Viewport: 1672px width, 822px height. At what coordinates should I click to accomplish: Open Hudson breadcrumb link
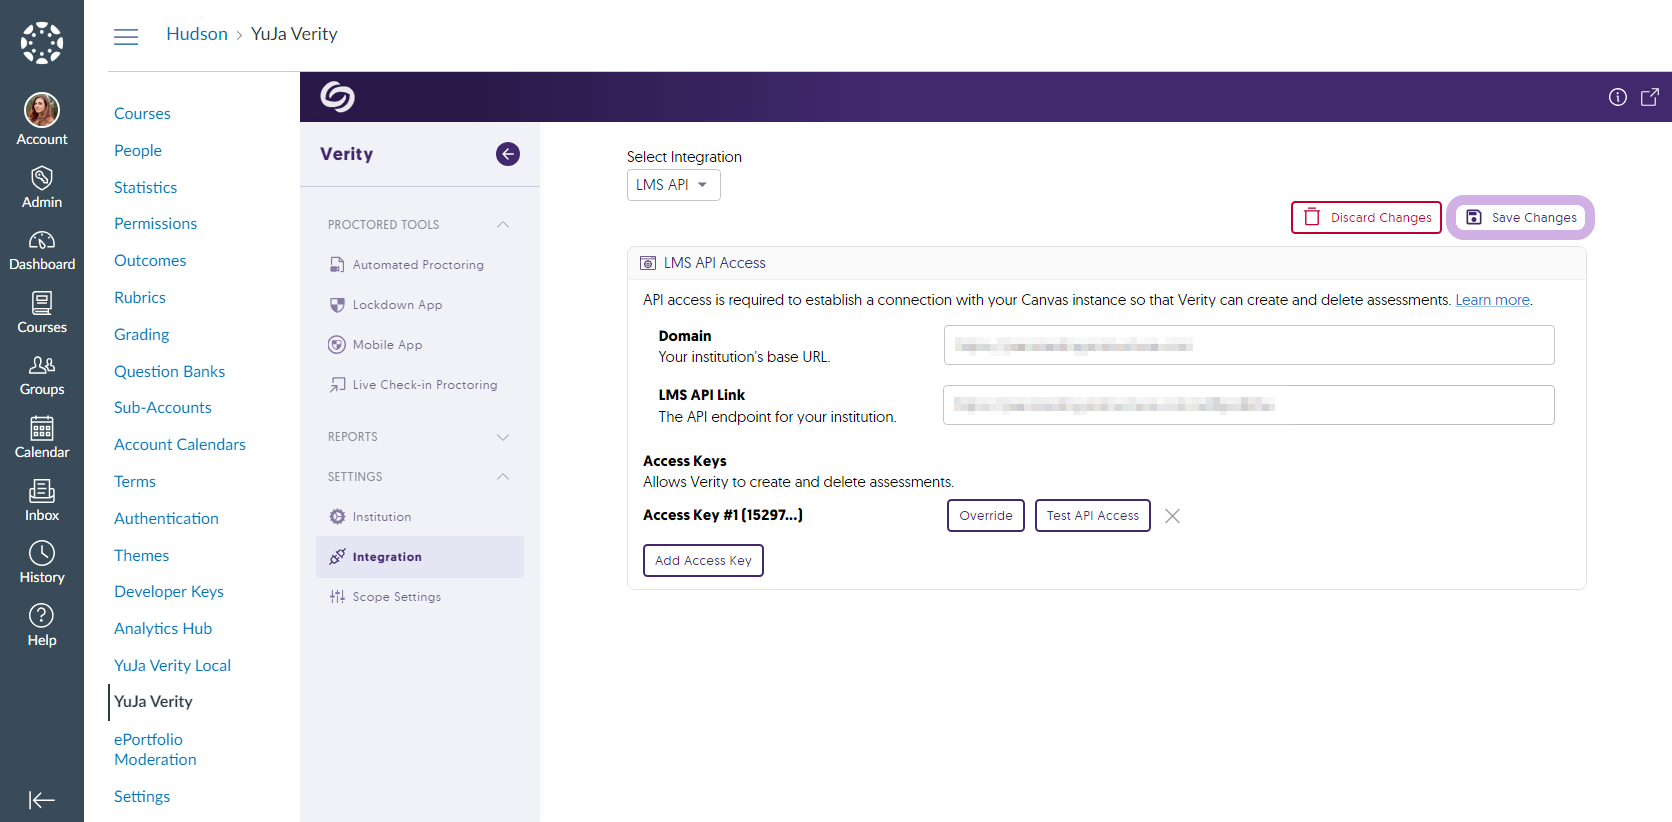tap(197, 34)
